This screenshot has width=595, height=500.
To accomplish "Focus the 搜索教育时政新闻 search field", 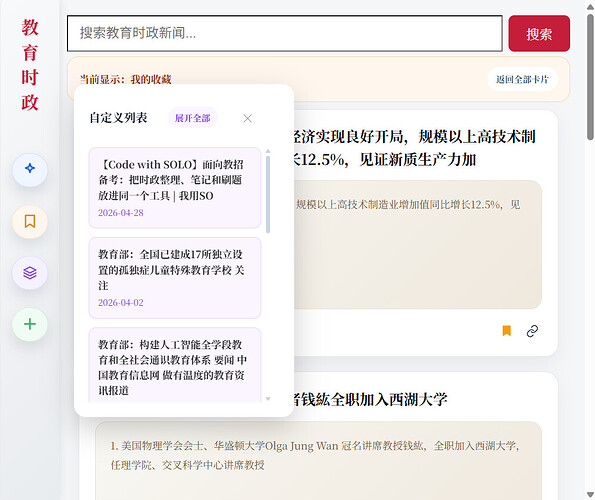I will coord(285,33).
